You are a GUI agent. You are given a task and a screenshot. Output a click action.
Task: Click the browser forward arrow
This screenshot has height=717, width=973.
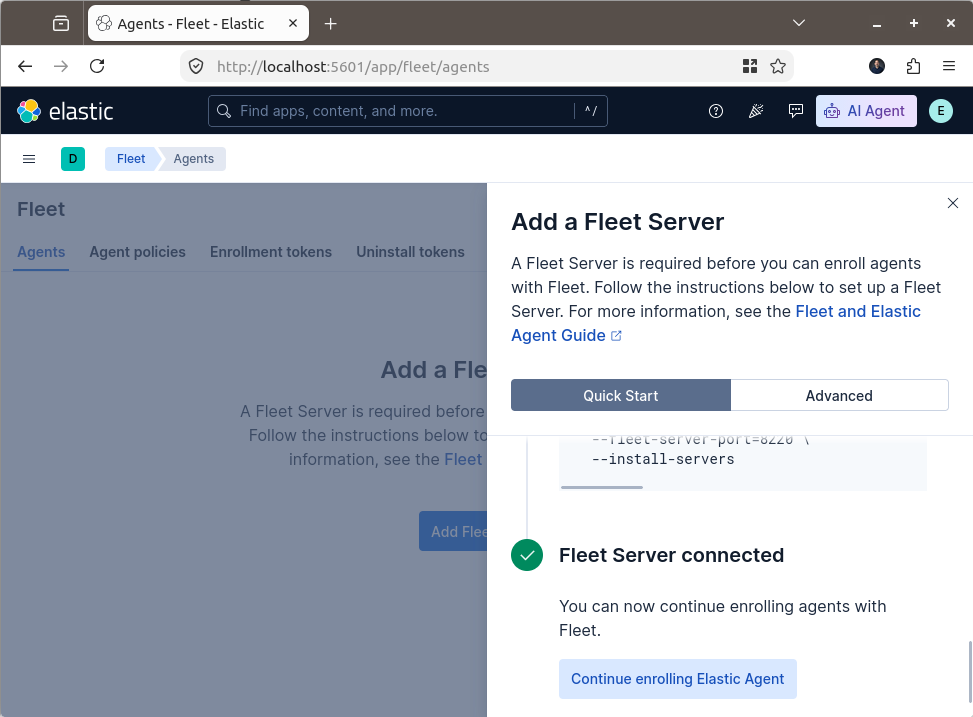[x=61, y=66]
